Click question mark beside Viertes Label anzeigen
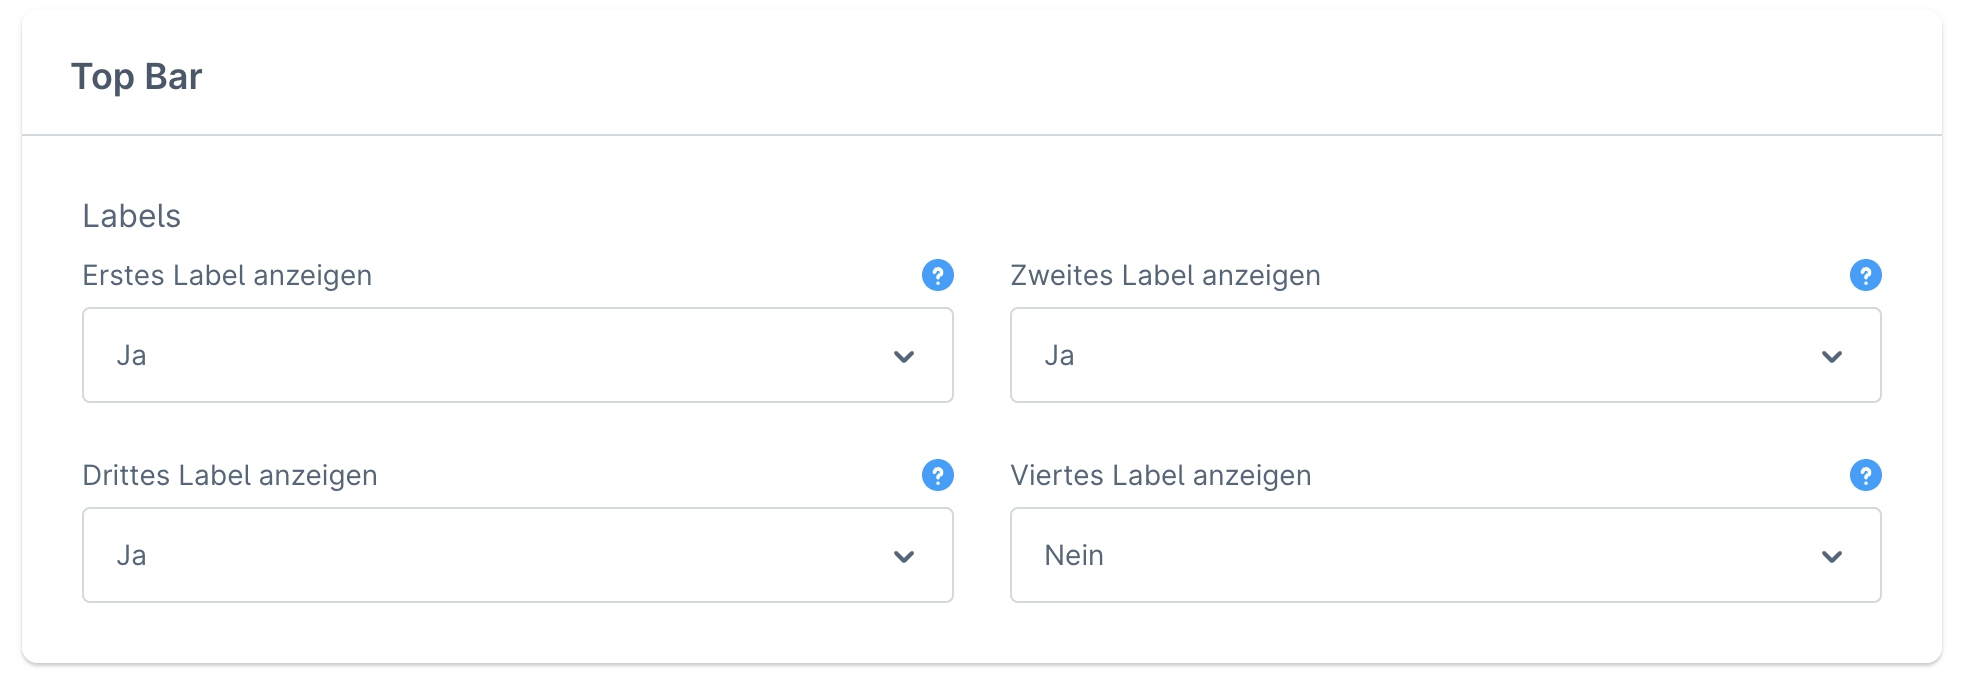The image size is (1964, 682). [1865, 475]
